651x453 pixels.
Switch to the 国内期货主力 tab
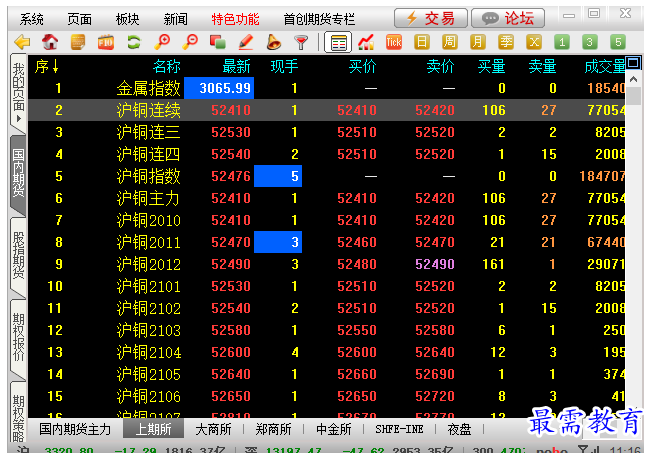(x=75, y=429)
